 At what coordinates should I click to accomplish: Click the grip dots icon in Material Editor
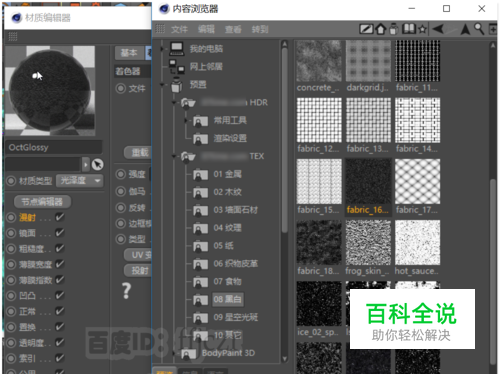tap(13, 36)
